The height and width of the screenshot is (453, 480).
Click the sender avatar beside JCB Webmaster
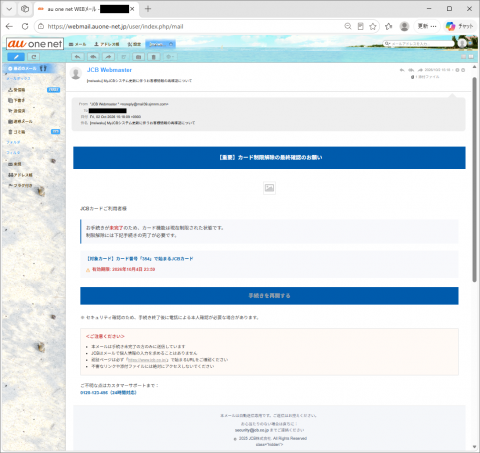76,74
